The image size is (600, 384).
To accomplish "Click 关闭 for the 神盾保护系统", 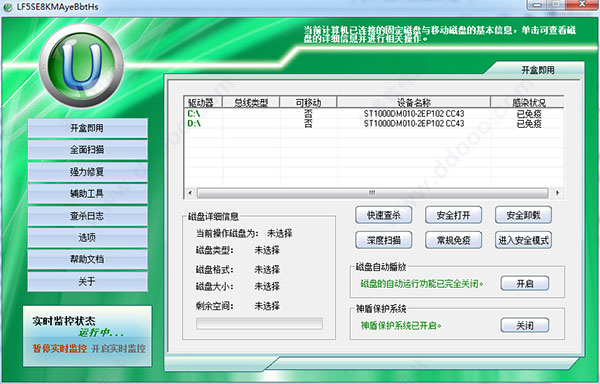I will (x=525, y=325).
